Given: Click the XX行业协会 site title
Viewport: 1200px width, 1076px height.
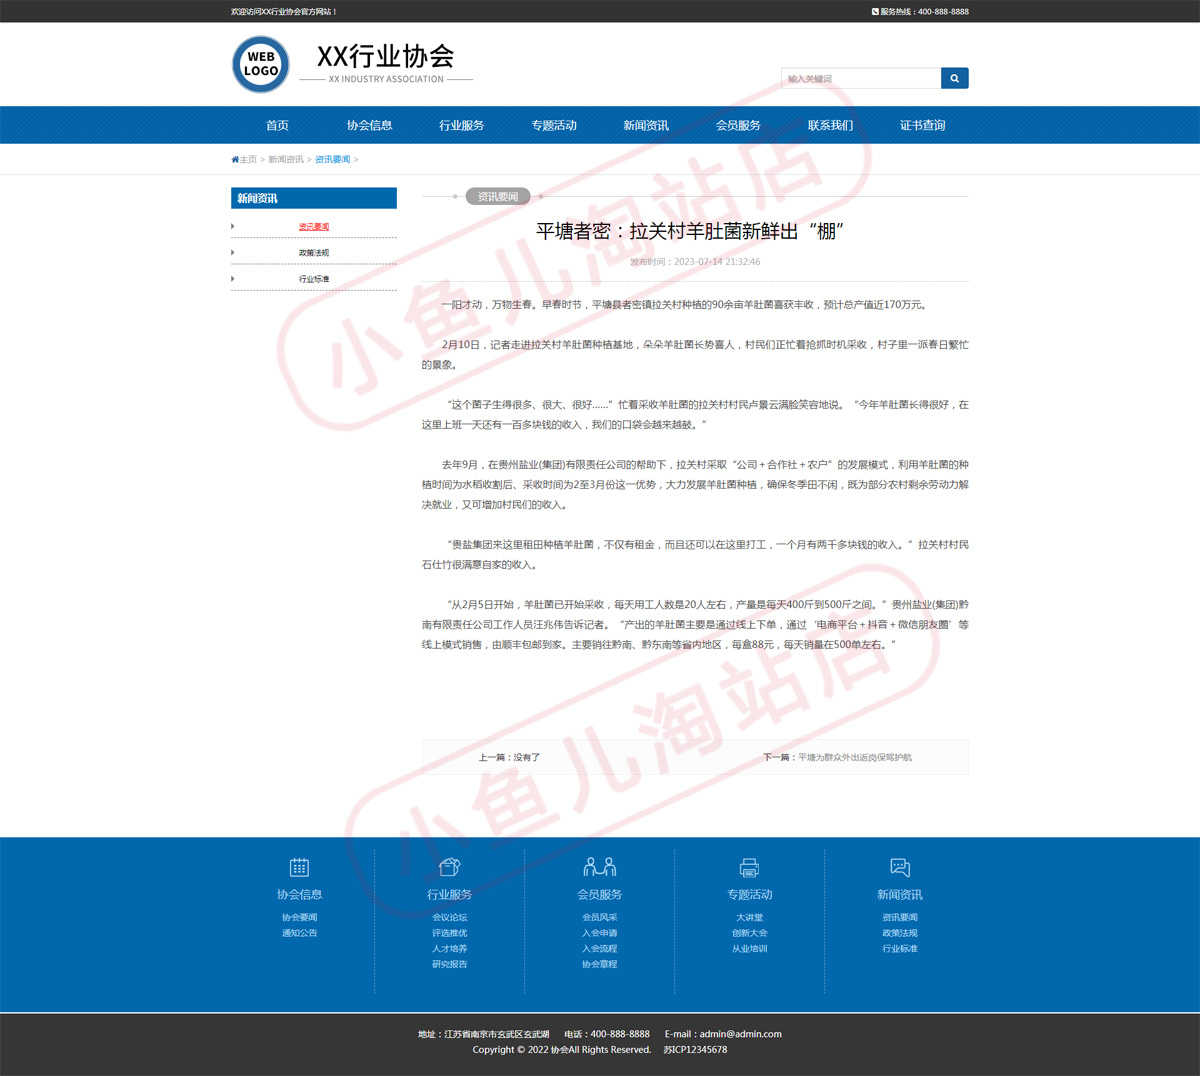Looking at the screenshot, I should click(386, 55).
